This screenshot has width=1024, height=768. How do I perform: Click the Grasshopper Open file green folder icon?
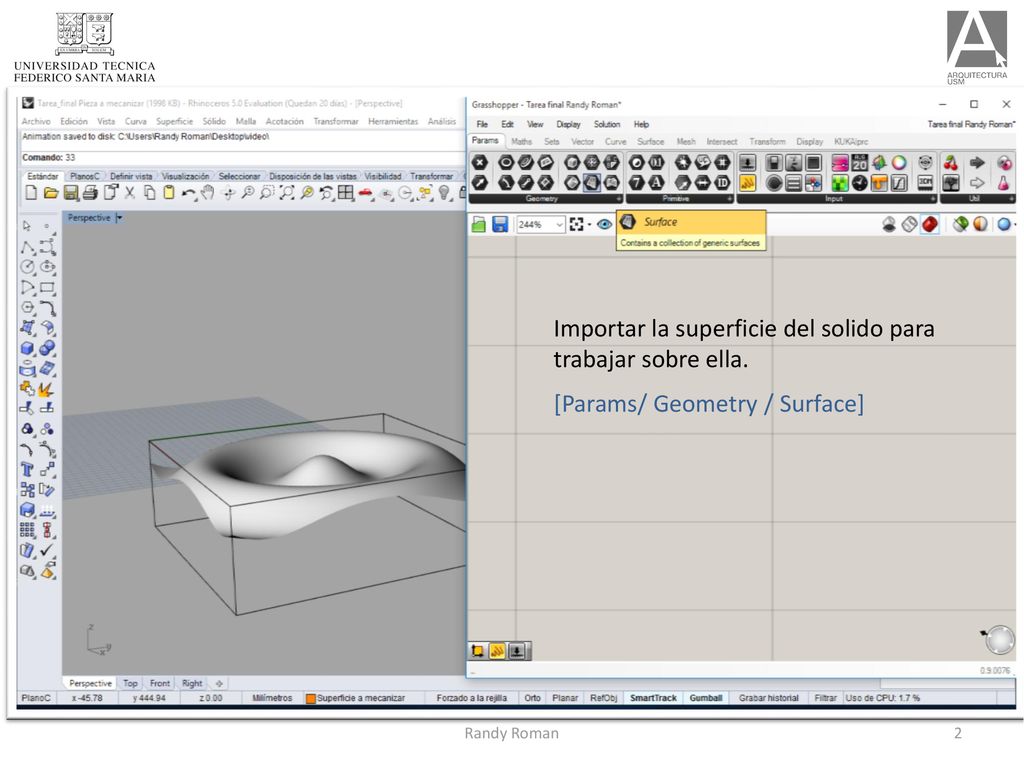coord(479,224)
